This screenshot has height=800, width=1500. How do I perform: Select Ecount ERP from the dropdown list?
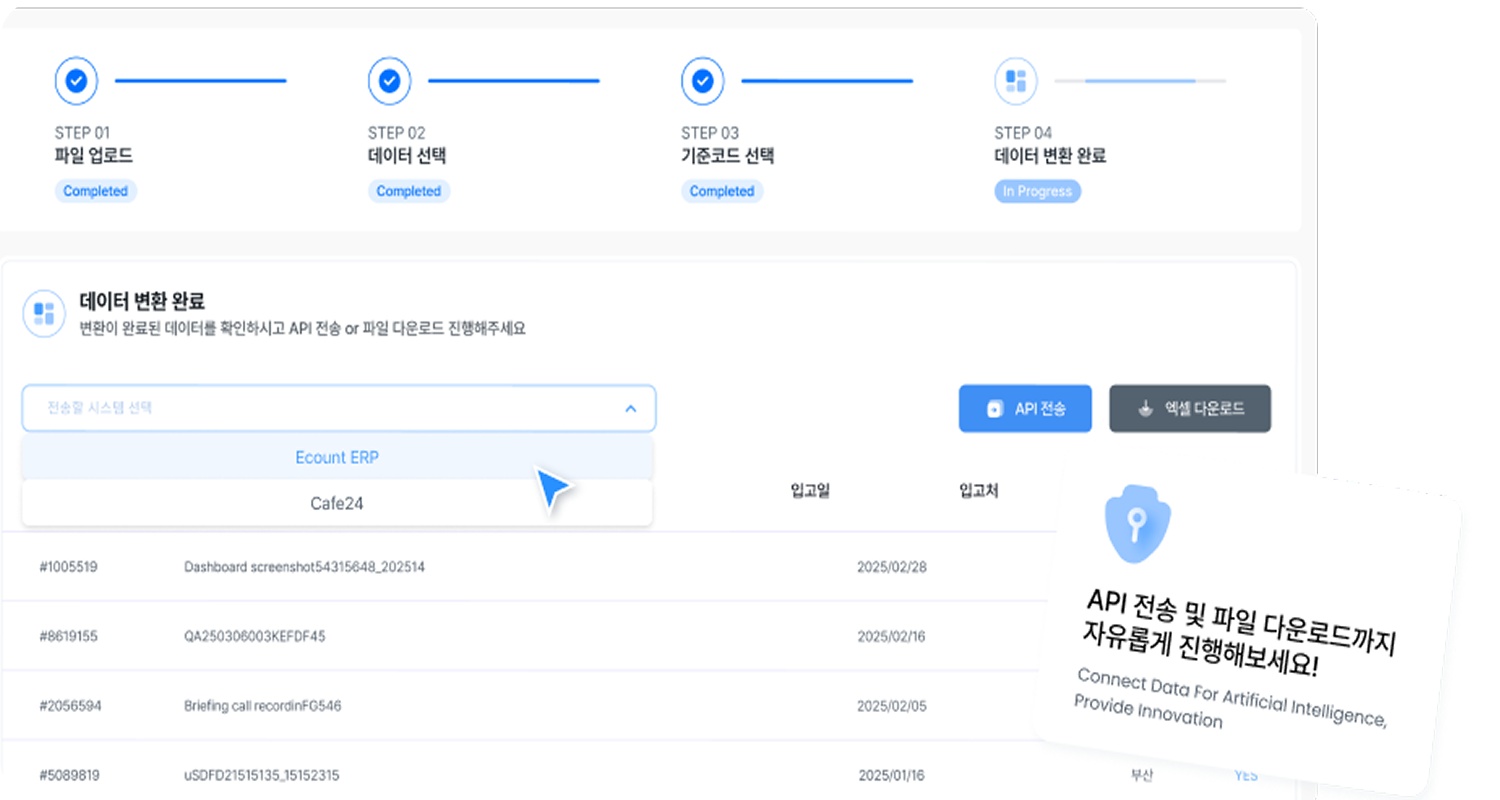pos(337,457)
